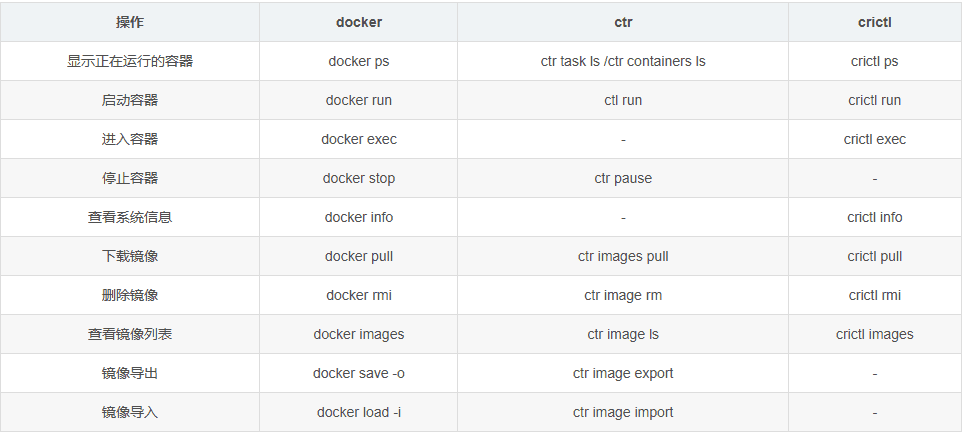Image resolution: width=966 pixels, height=435 pixels.
Task: Select the "crictl run" cell
Action: (874, 100)
